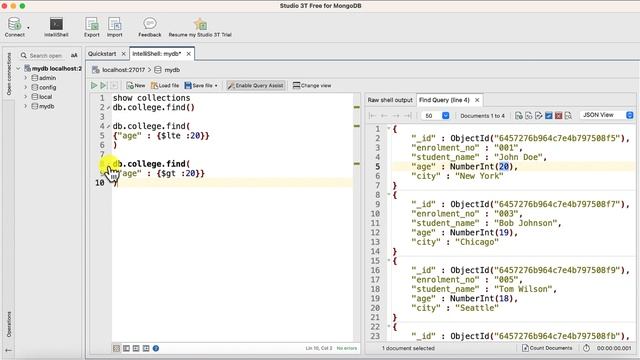Expand the config database

pos(25,87)
